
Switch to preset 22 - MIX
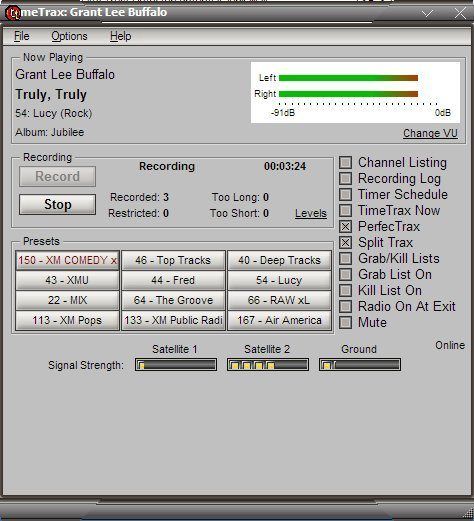coord(67,300)
